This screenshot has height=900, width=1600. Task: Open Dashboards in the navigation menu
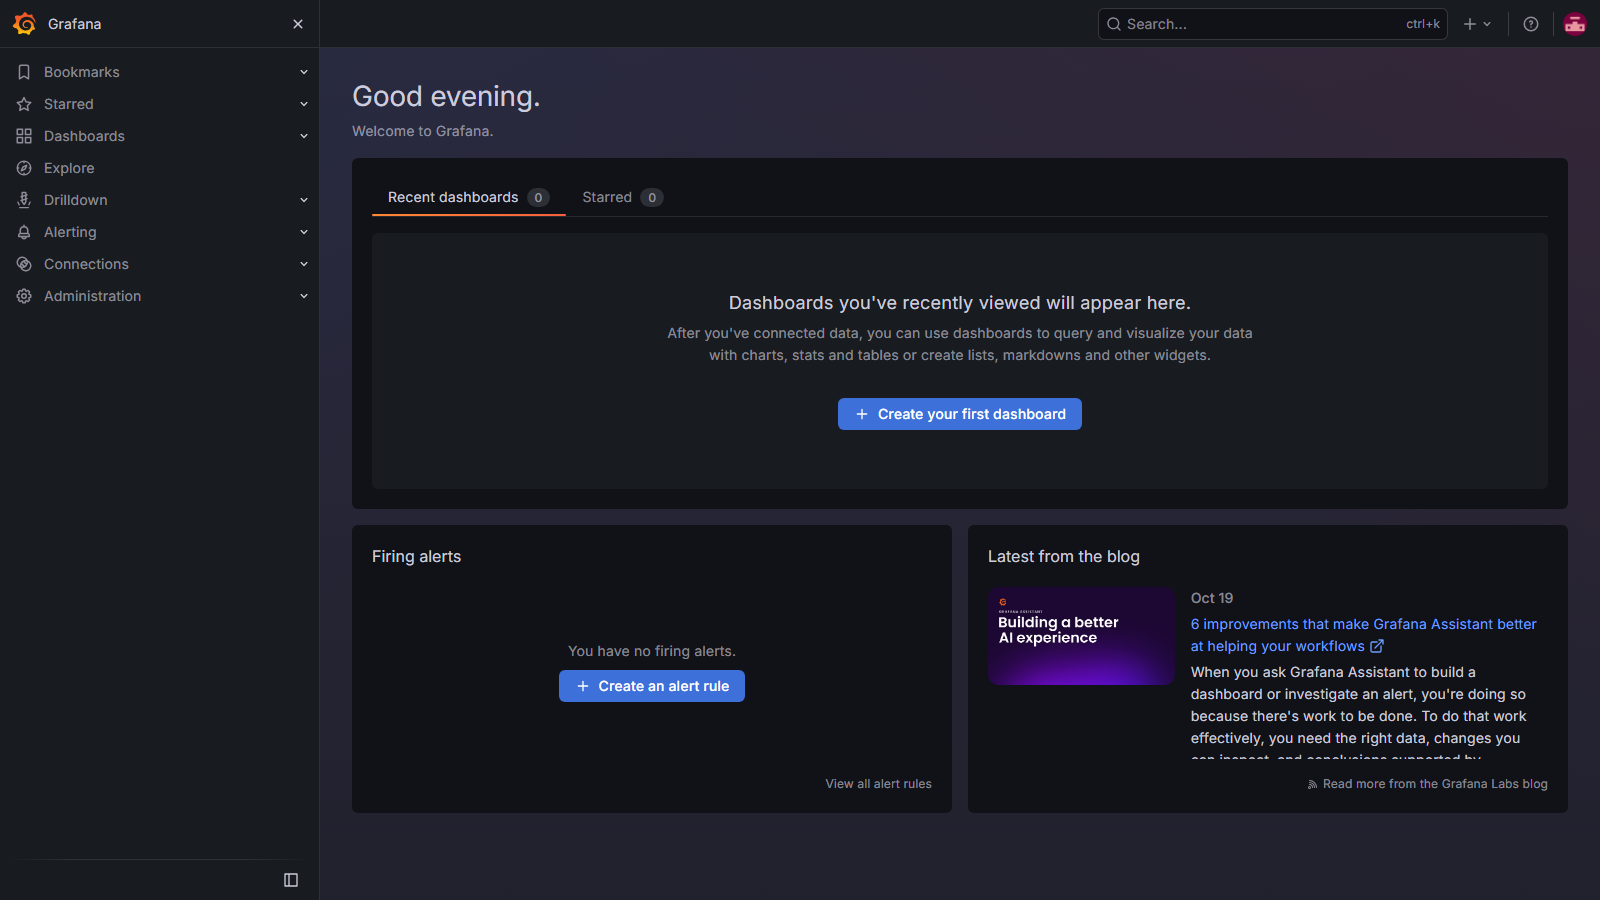click(84, 136)
